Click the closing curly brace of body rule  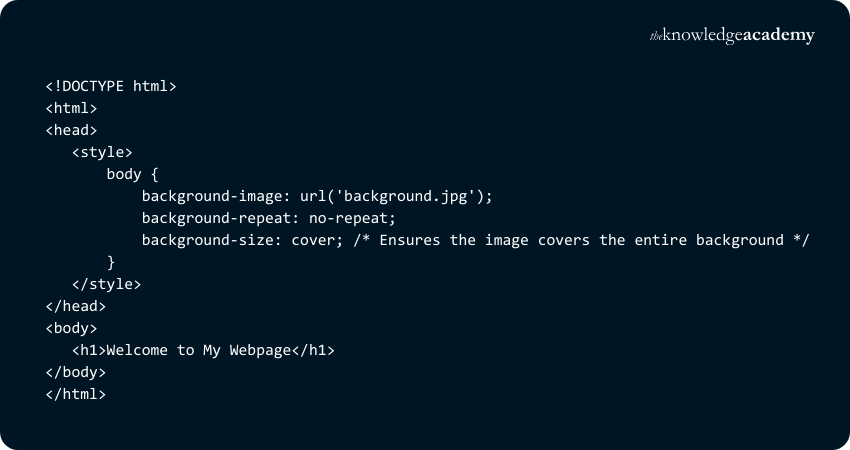coord(111,262)
